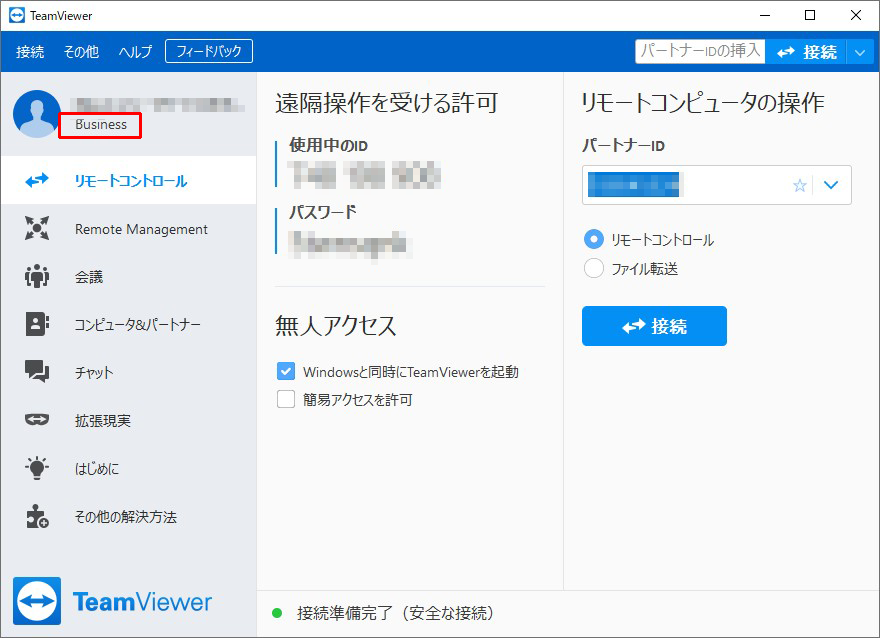
Task: Click the favorite star in partner ID field
Action: [x=800, y=185]
